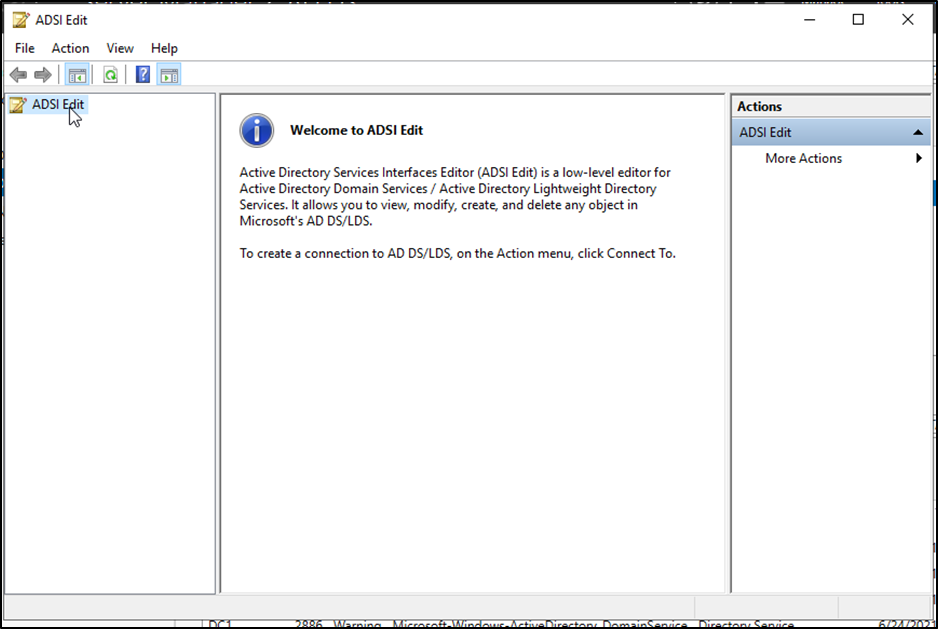Minimize the ADSI Edit window

point(808,20)
